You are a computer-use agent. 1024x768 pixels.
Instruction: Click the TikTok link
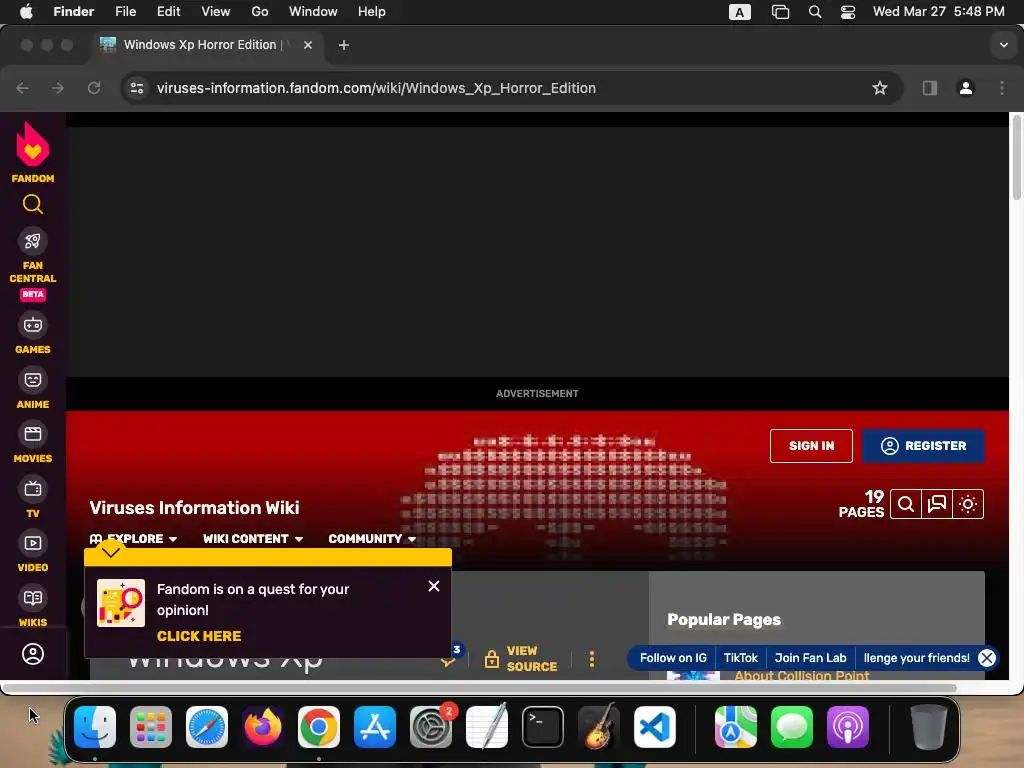pyautogui.click(x=741, y=658)
